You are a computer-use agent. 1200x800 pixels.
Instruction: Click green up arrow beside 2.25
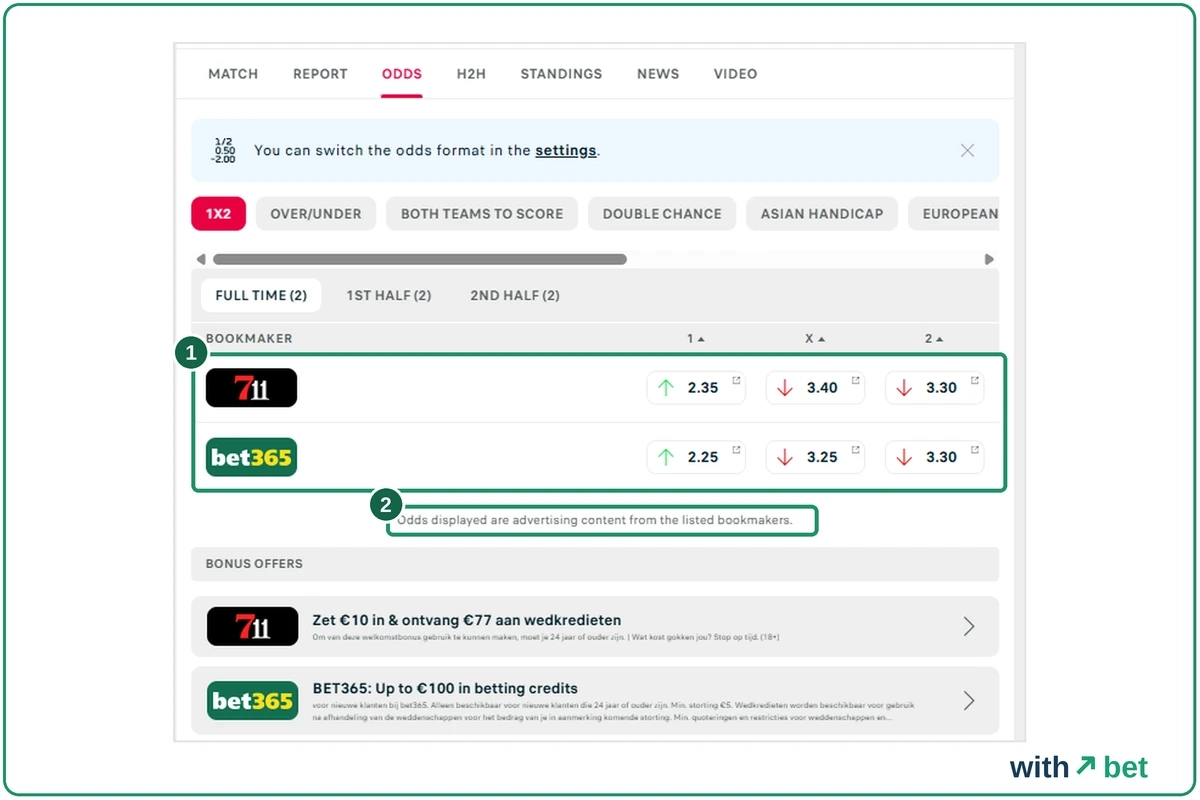click(x=666, y=457)
